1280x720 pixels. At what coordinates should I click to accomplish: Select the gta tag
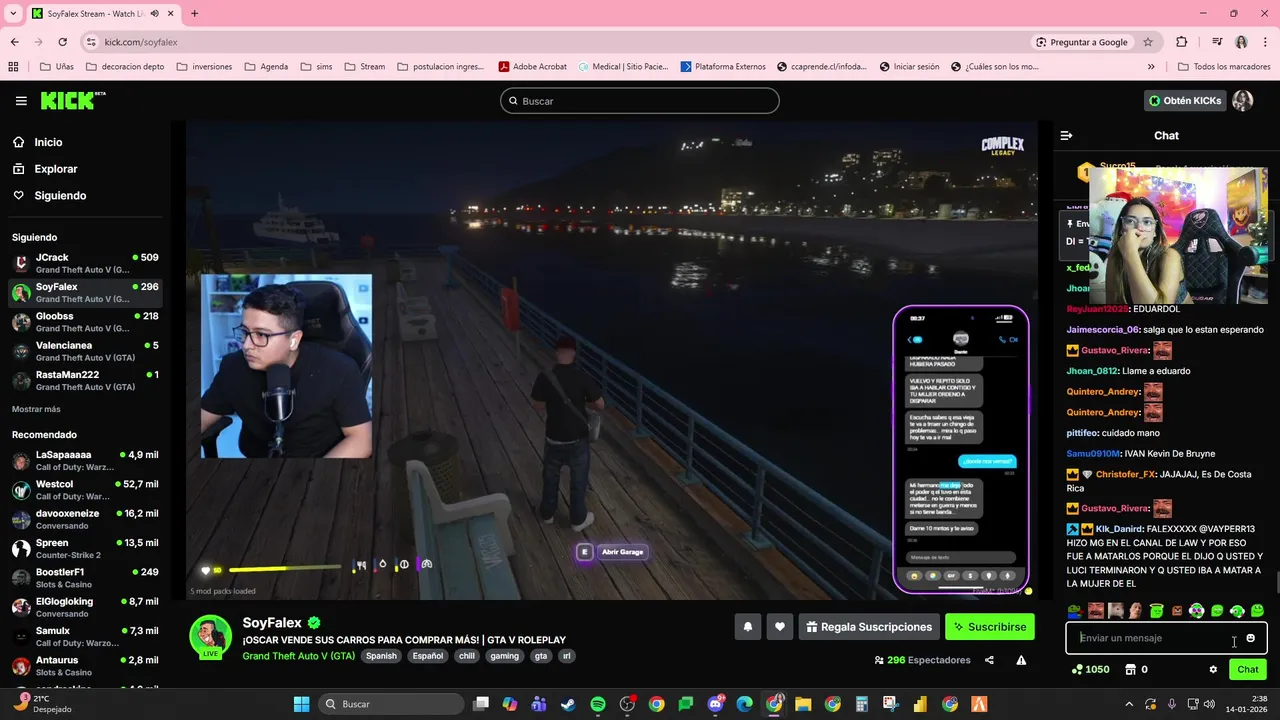click(x=541, y=656)
